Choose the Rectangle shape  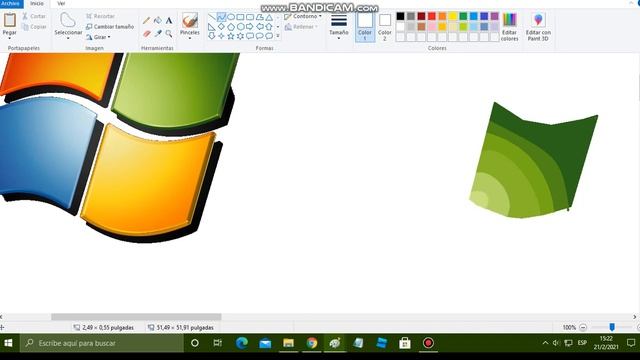click(x=240, y=17)
